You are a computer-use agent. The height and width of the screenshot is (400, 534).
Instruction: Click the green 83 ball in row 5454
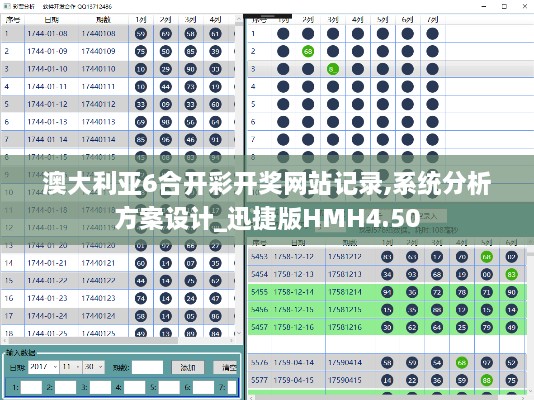point(512,274)
